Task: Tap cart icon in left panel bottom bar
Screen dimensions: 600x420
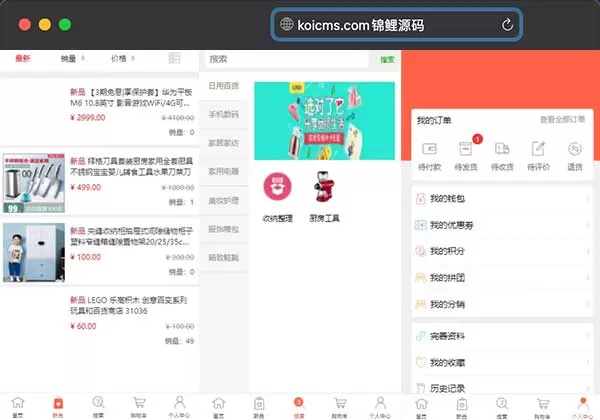Action: tap(139, 403)
